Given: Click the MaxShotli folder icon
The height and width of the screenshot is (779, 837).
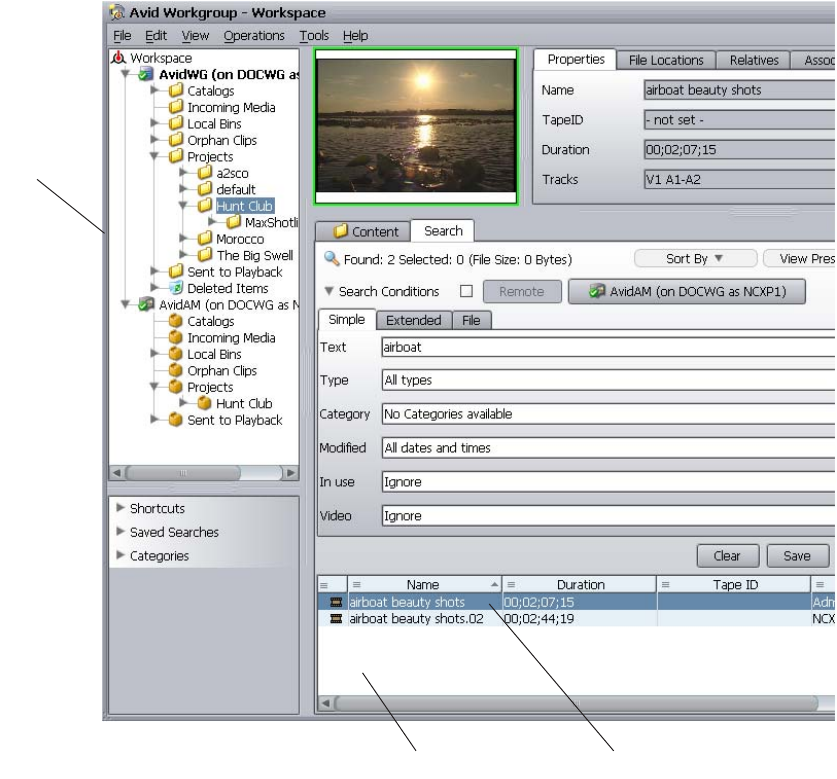Looking at the screenshot, I should click(234, 222).
